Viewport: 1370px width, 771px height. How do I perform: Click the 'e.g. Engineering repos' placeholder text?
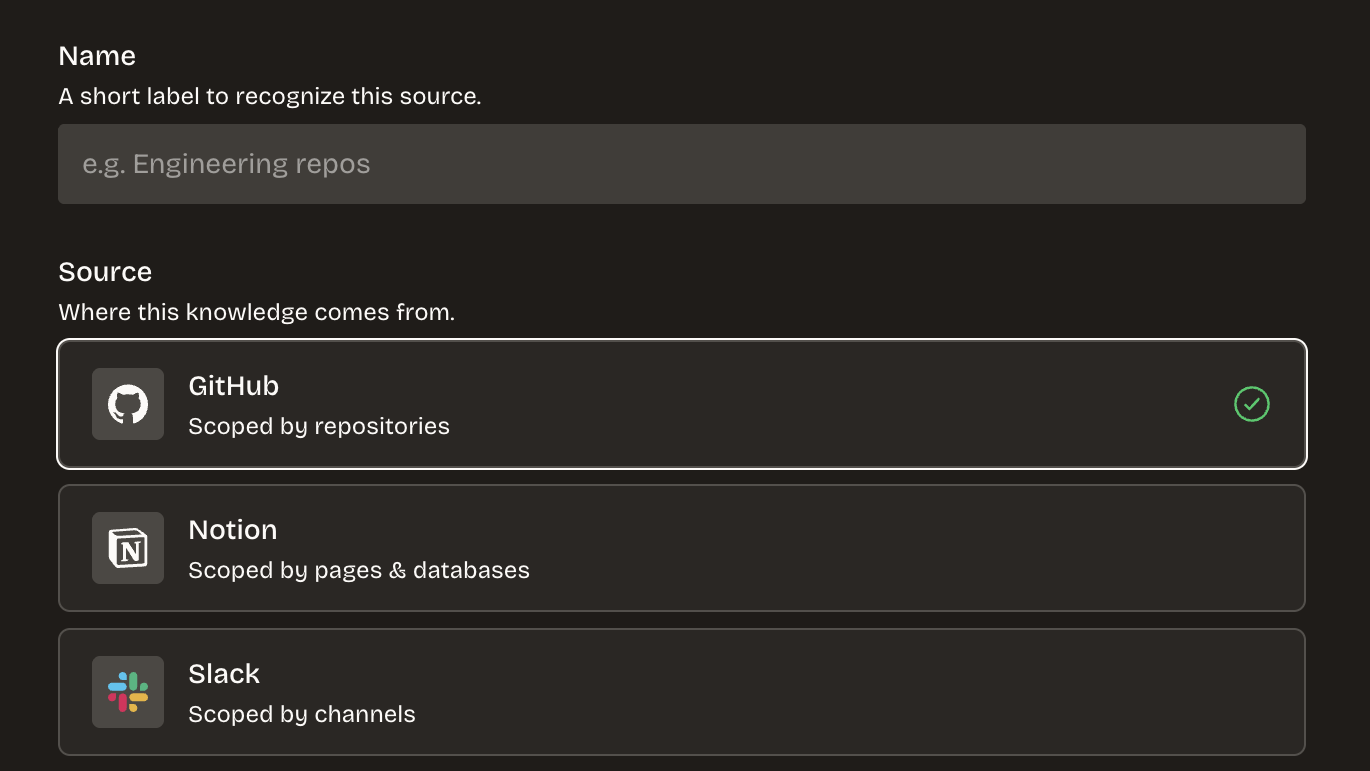[x=226, y=164]
